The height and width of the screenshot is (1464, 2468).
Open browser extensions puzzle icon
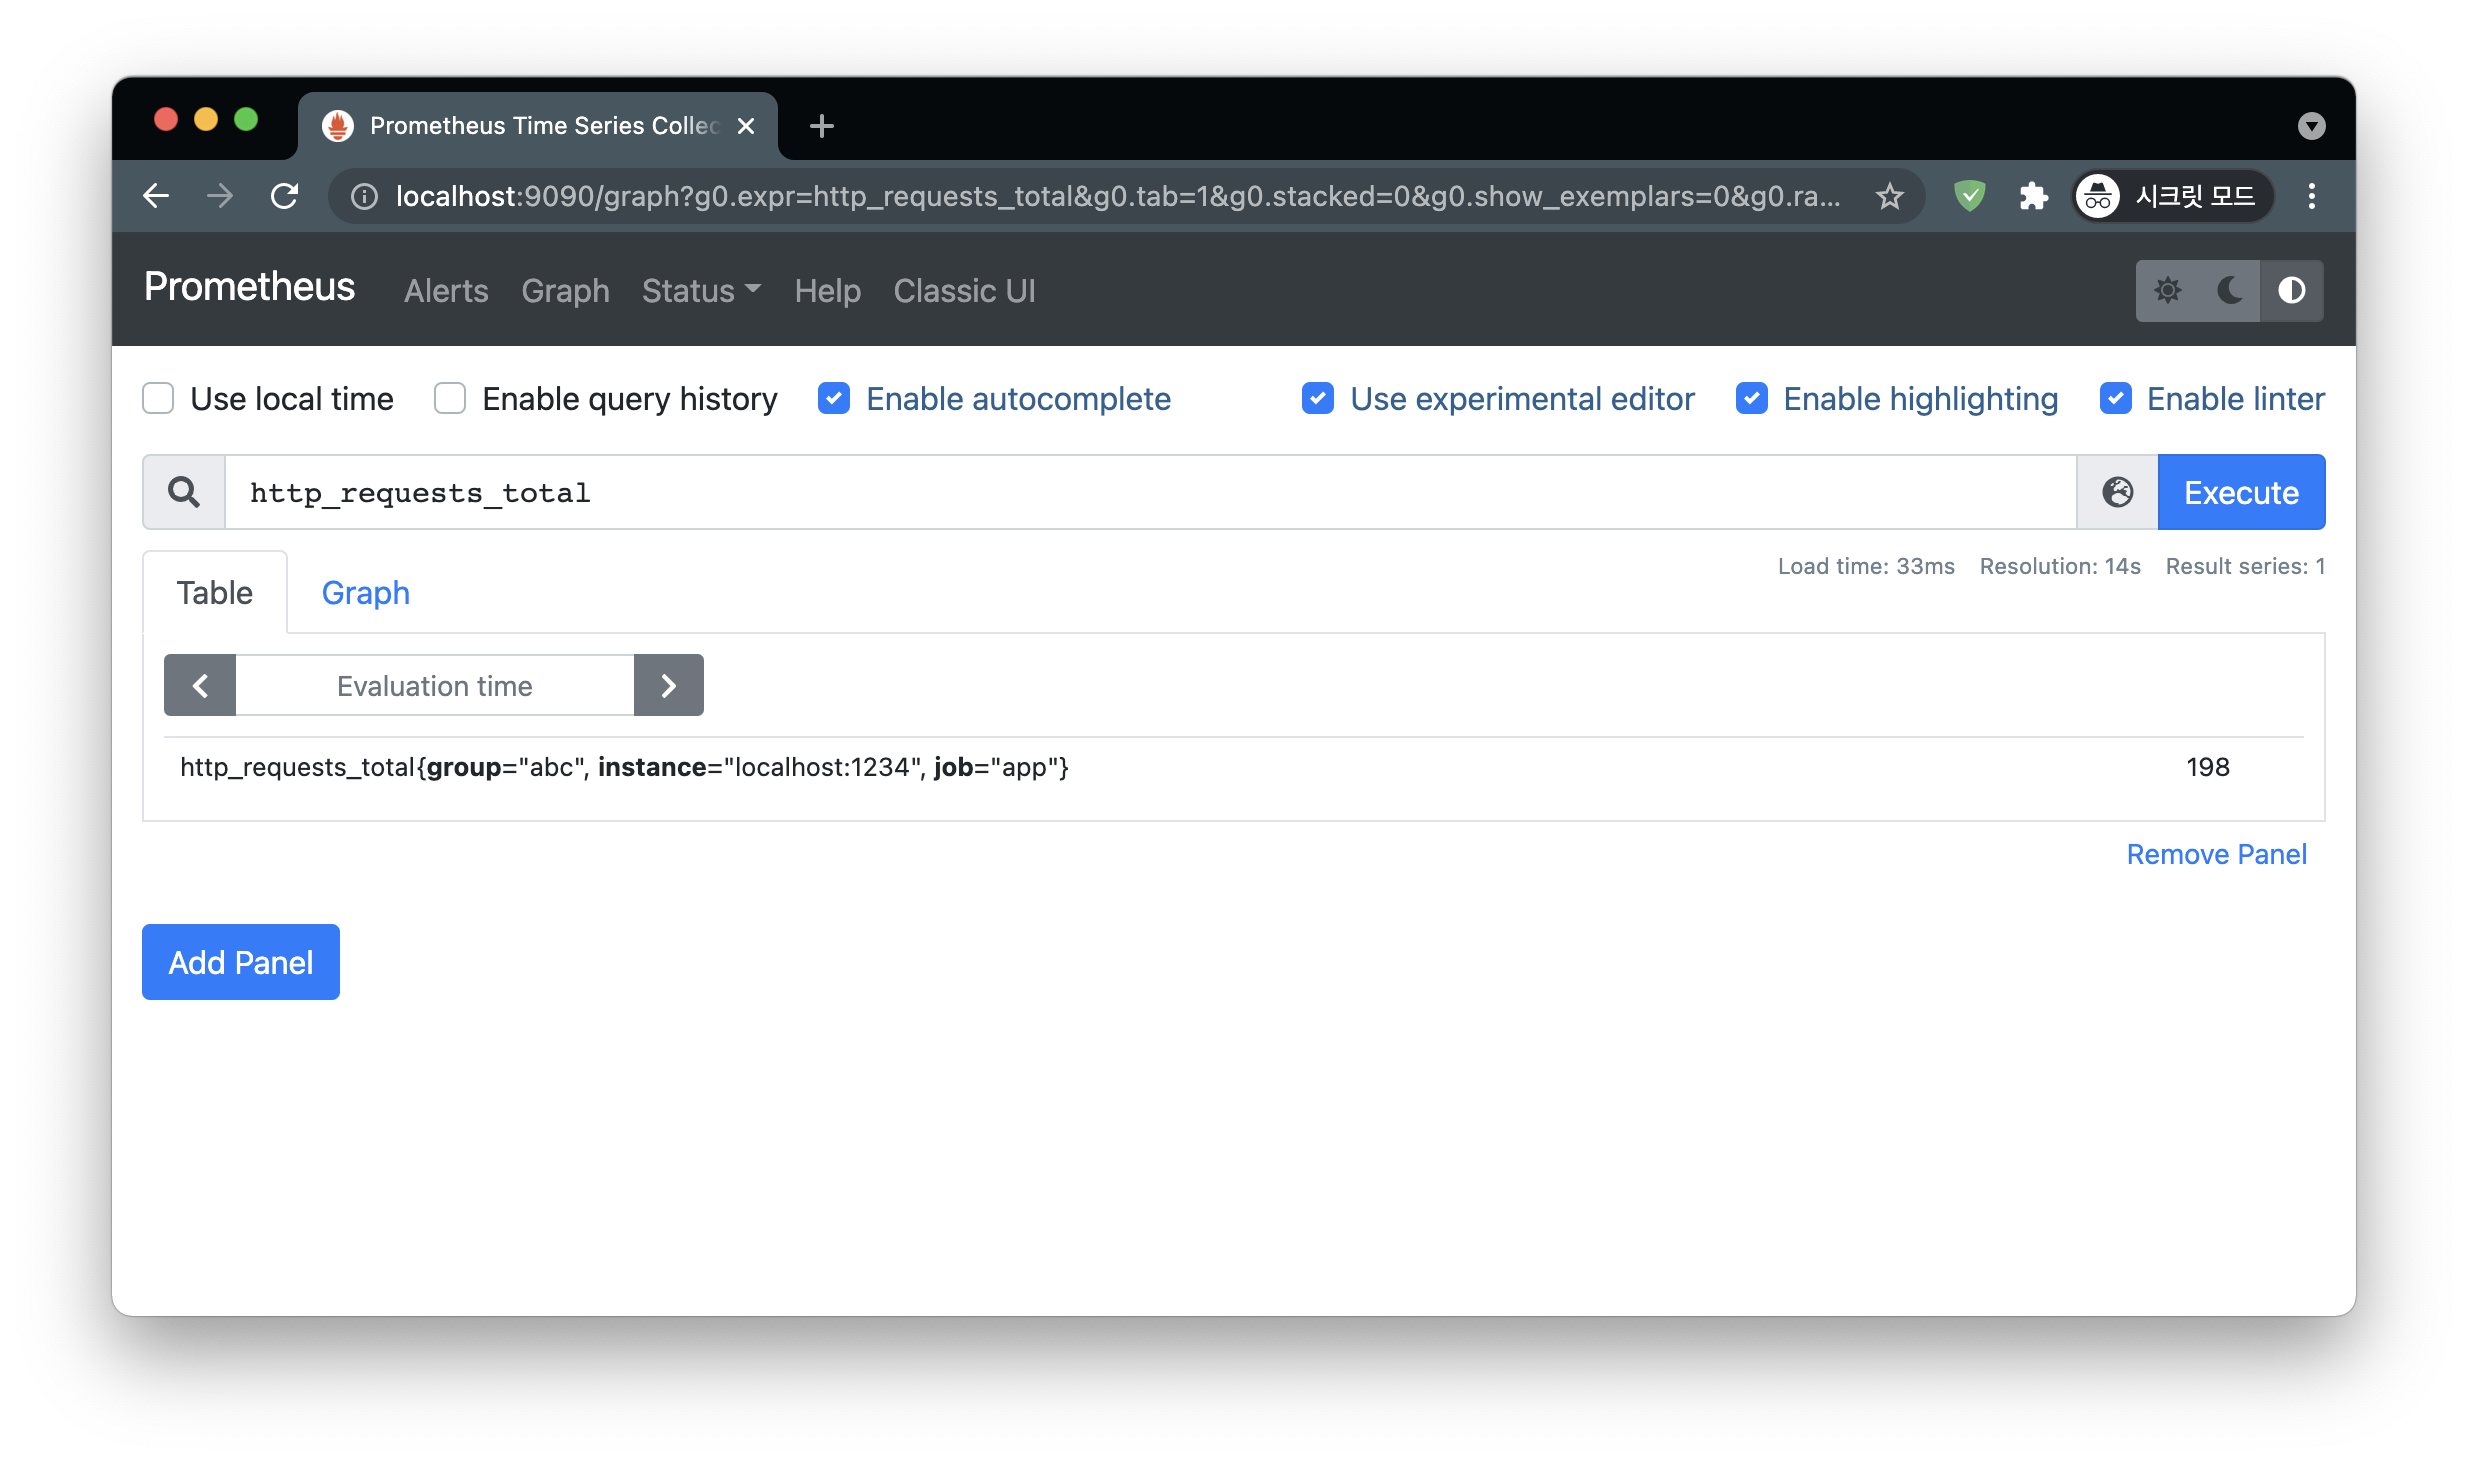pyautogui.click(x=2033, y=196)
